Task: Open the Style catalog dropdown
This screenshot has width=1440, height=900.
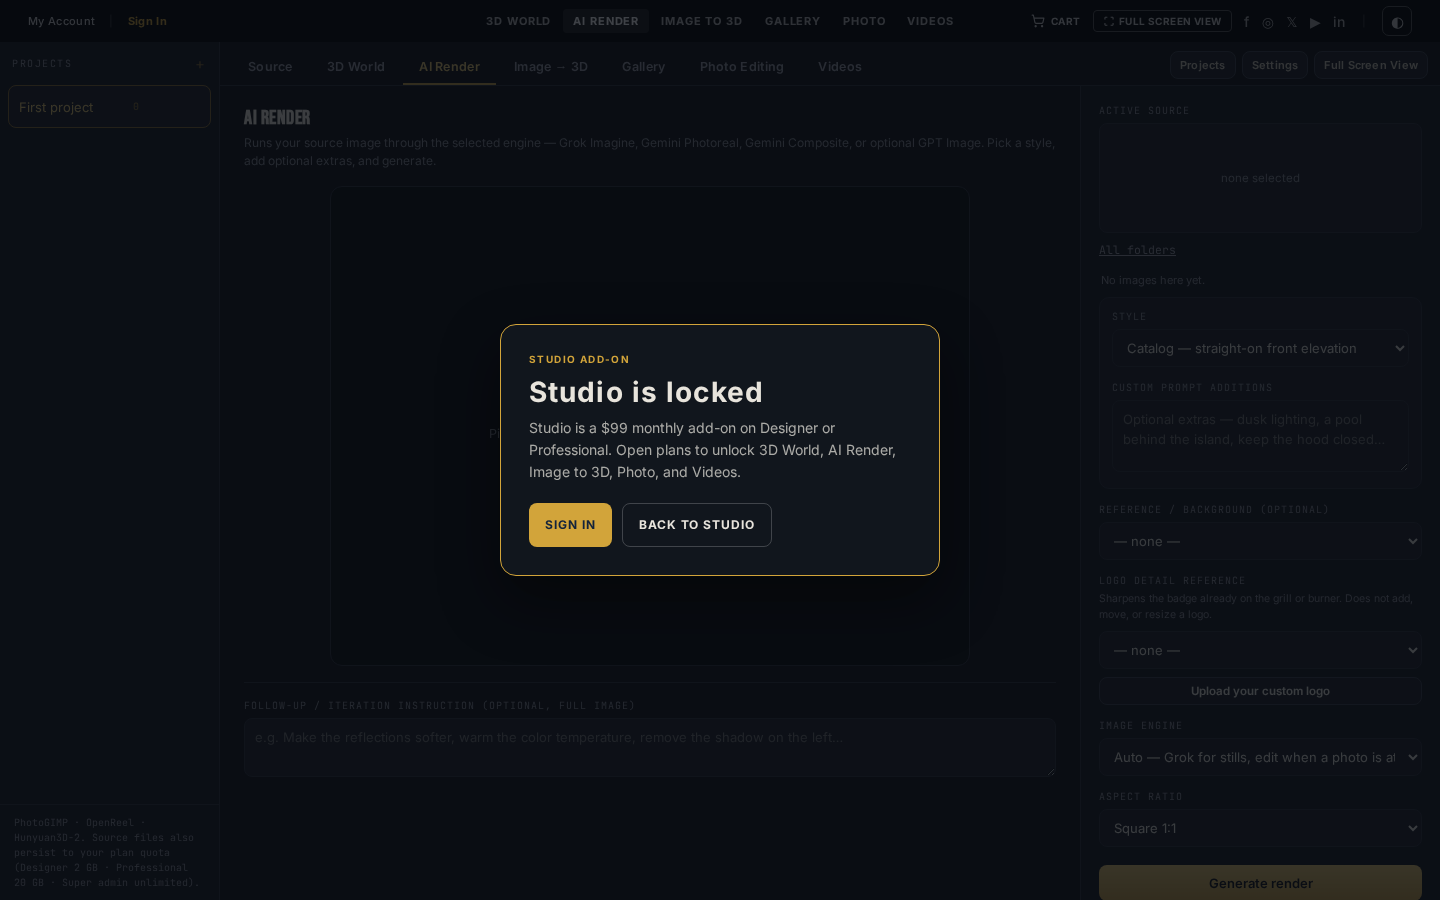Action: [x=1260, y=348]
